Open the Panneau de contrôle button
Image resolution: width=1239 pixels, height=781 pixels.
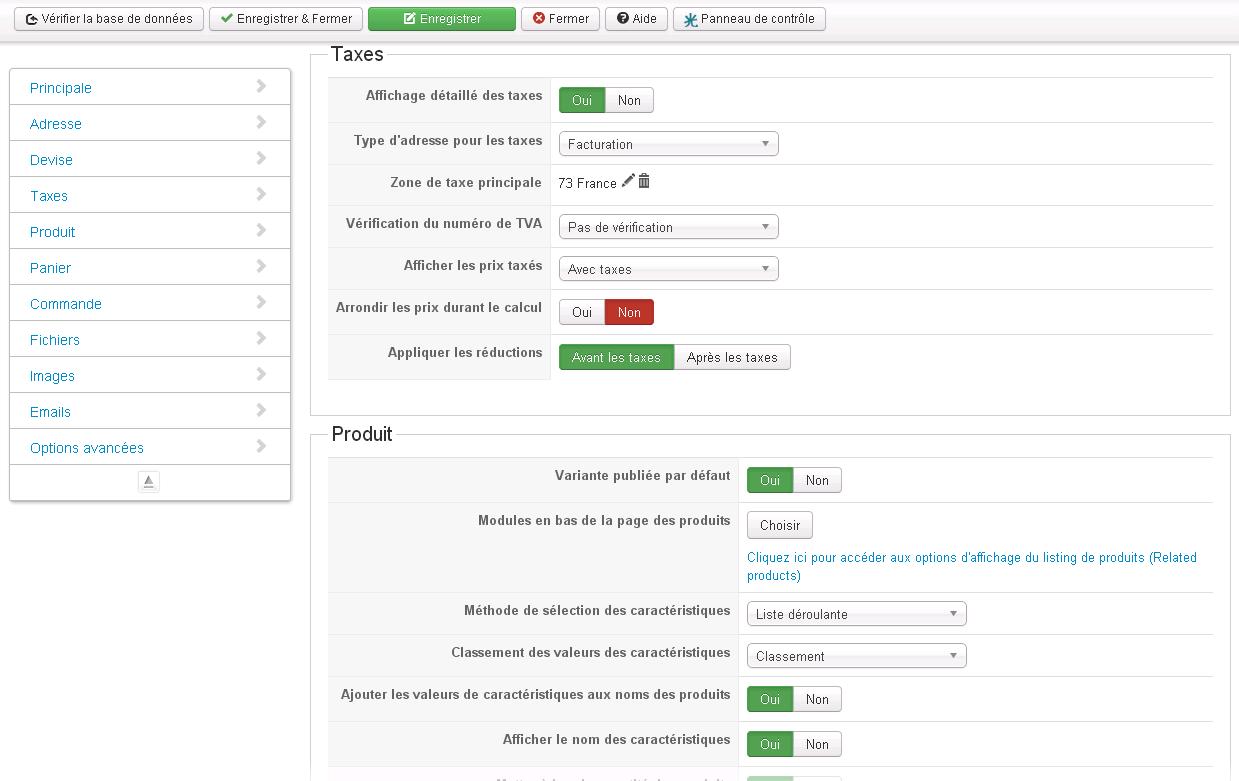749,19
